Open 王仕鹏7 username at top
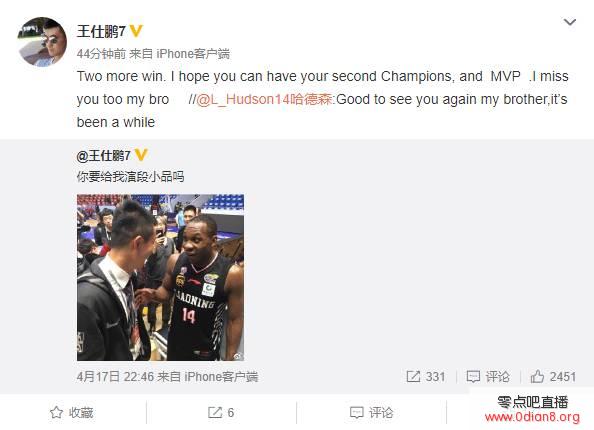594x430 pixels. coord(101,31)
